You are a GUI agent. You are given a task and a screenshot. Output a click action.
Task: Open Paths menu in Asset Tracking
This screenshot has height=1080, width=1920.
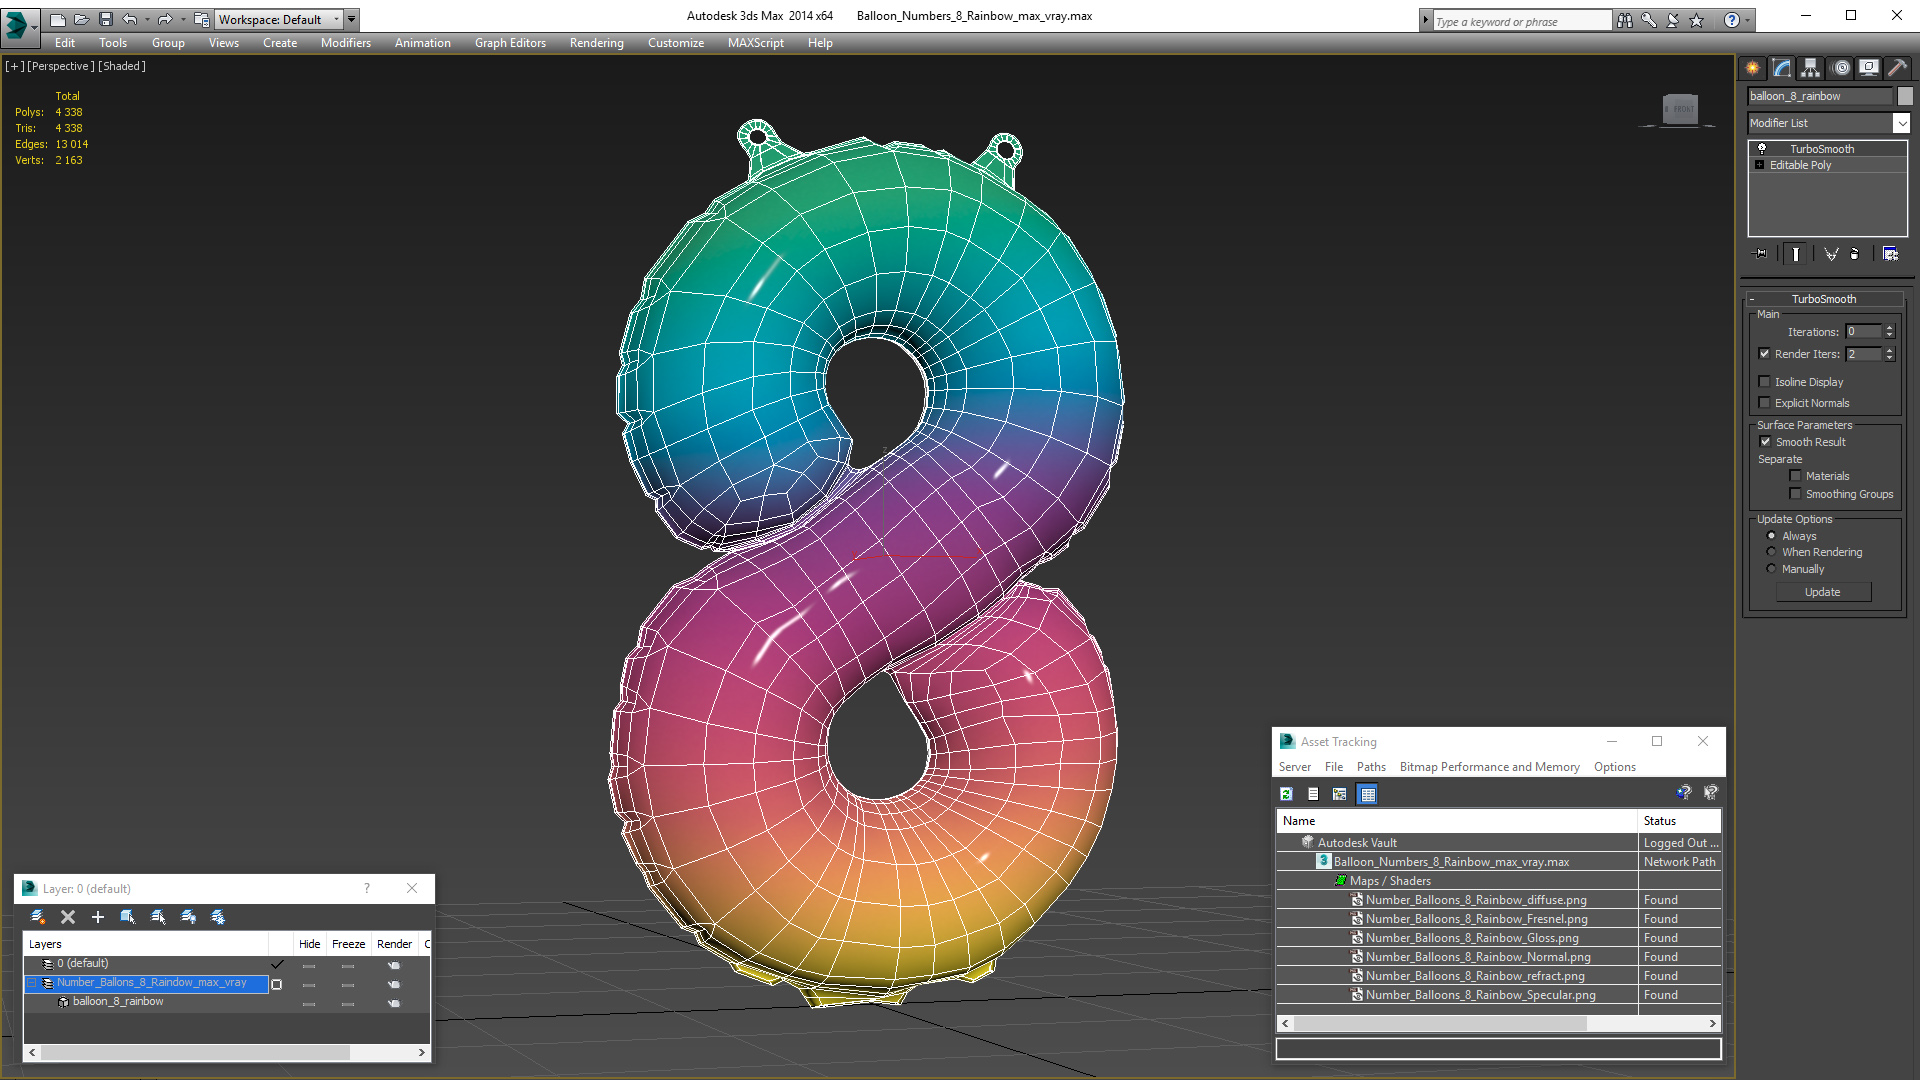[x=1371, y=767]
